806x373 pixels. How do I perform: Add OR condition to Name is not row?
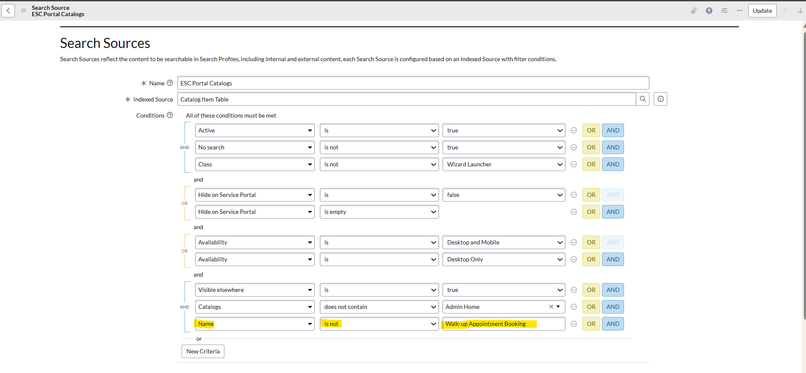click(591, 324)
